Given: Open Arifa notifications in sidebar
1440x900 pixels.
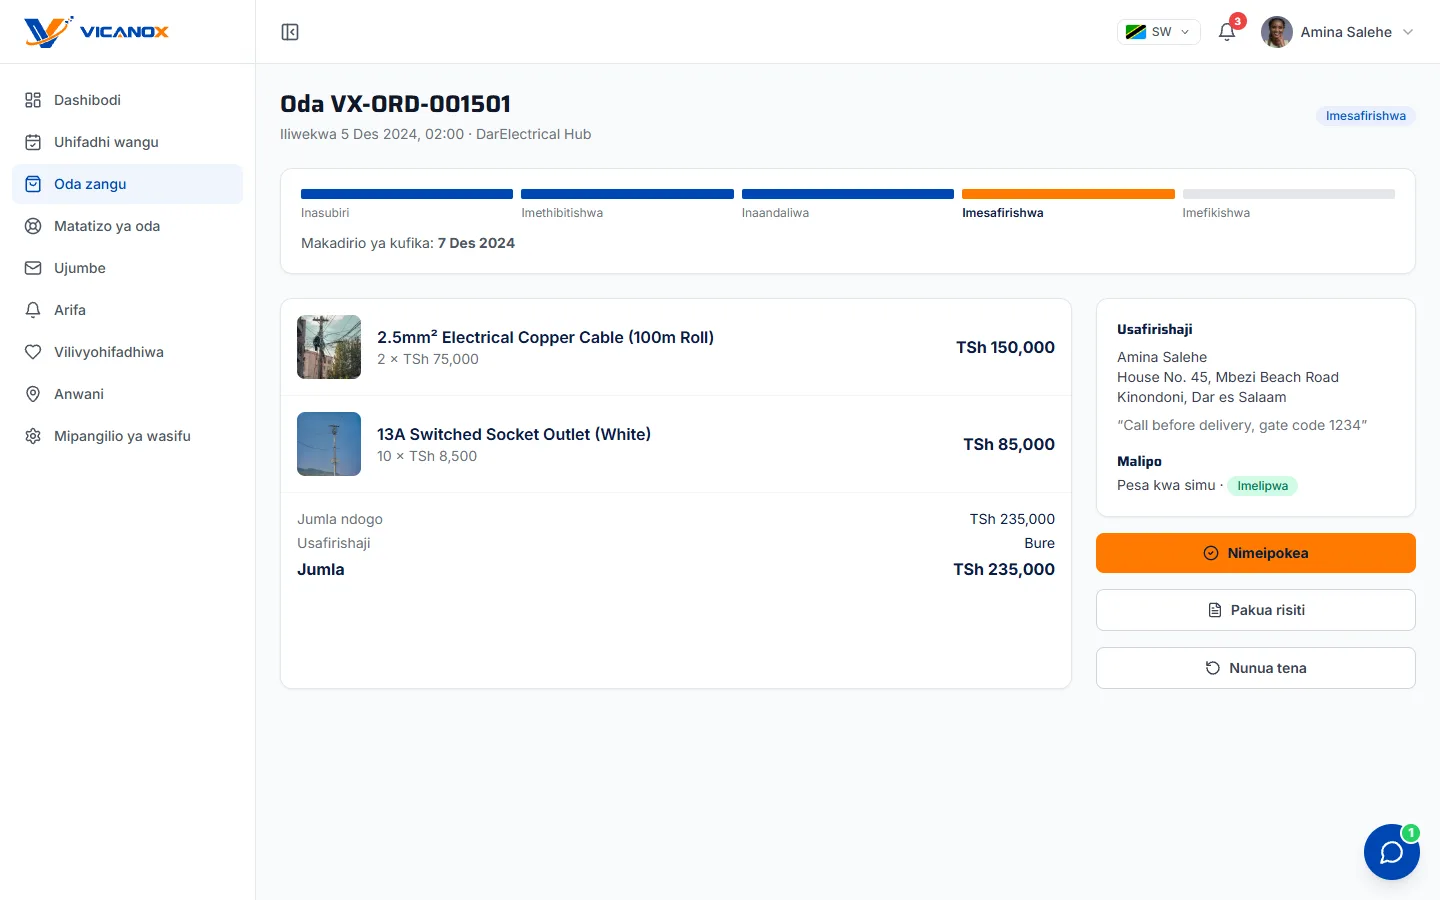Looking at the screenshot, I should 127,310.
